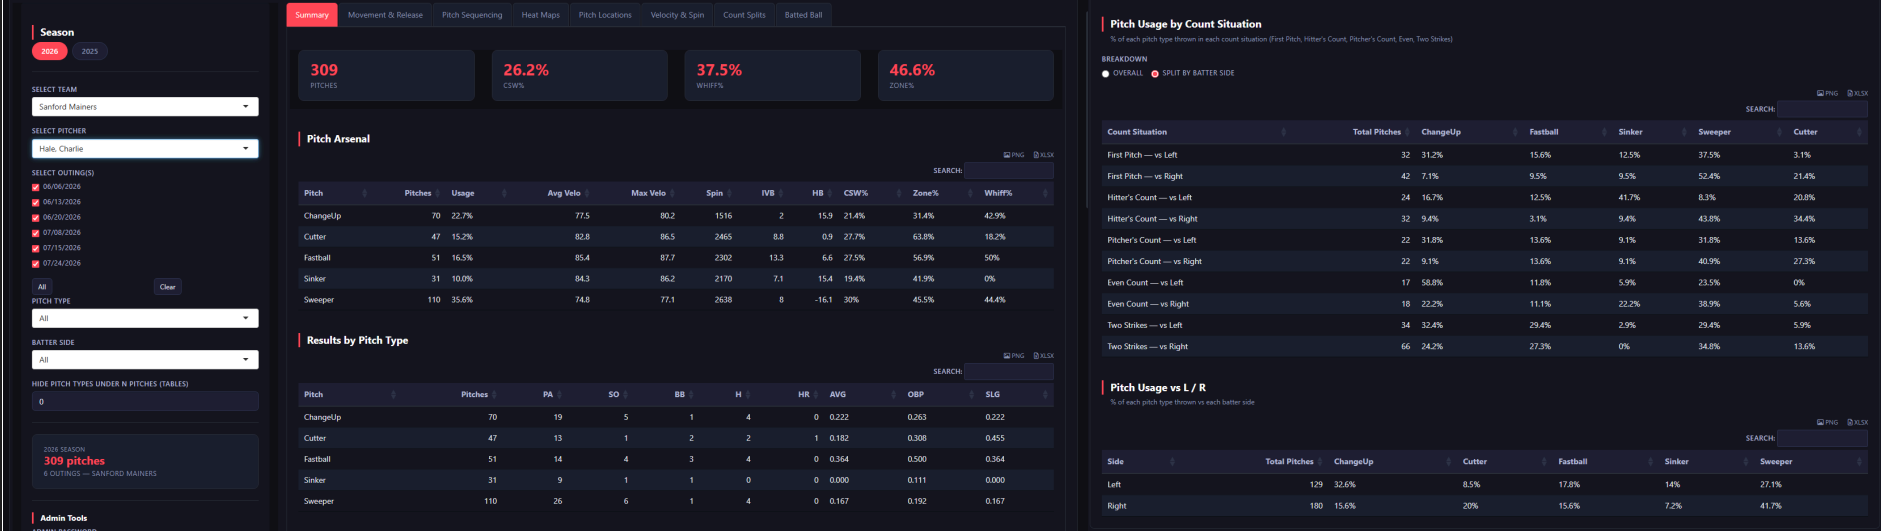Go to Count Splits tab
Screen dimensions: 1881x531
pos(744,15)
